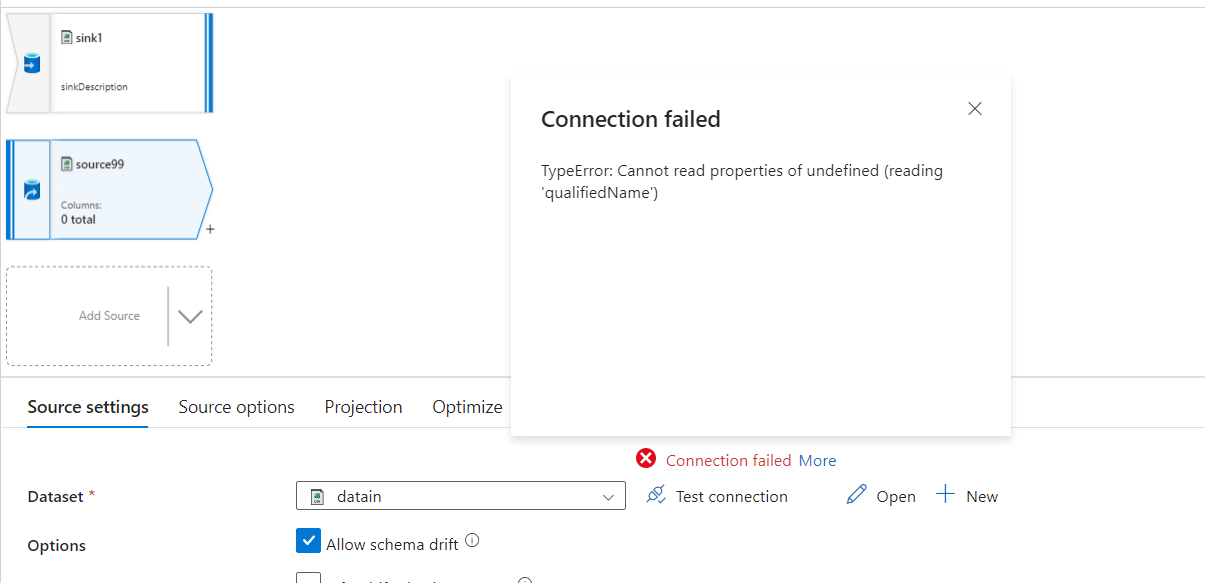Expand the Add Source chevron
Viewport: 1205px width, 583px height.
[190, 316]
